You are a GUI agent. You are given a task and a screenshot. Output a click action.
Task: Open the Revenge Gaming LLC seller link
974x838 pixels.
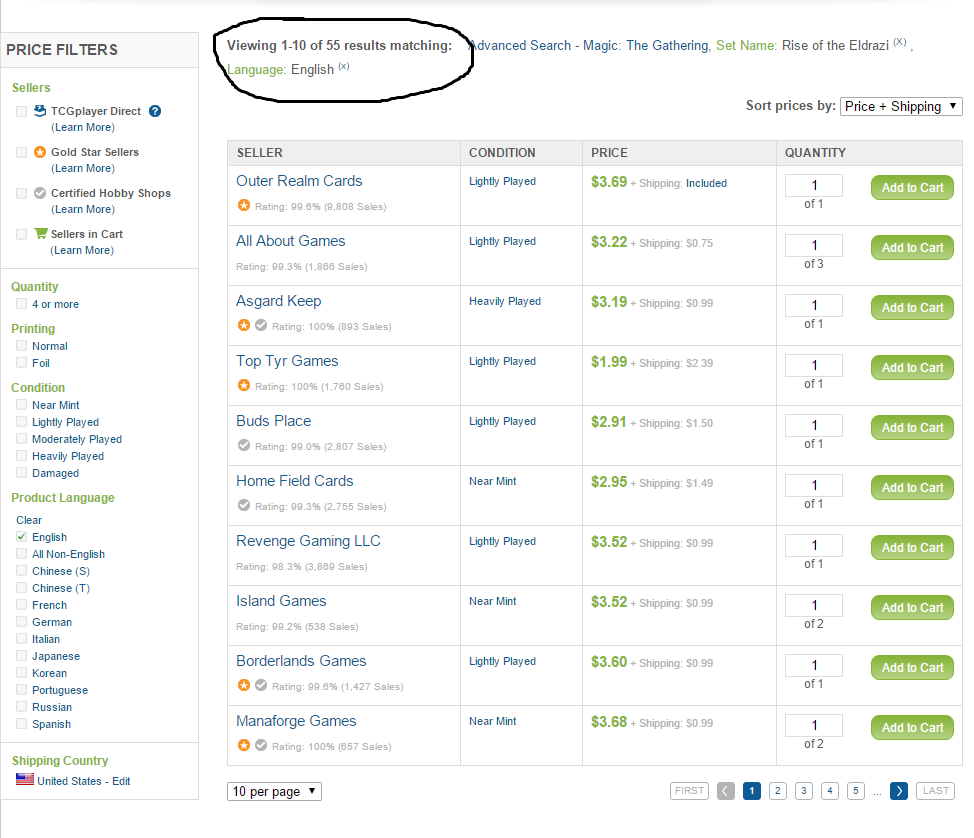(x=308, y=541)
